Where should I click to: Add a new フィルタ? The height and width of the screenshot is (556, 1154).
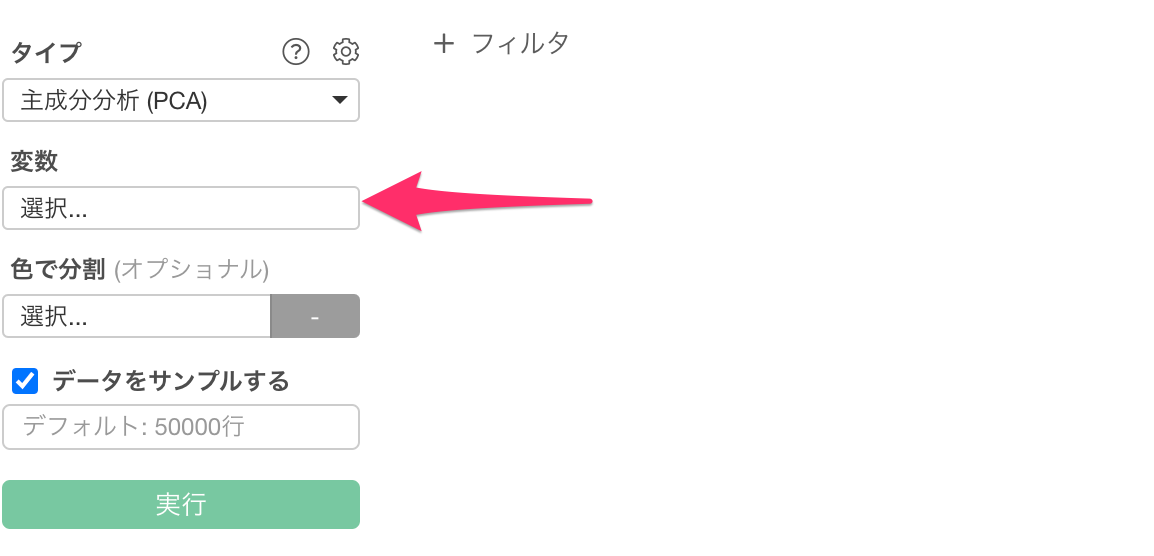pos(501,43)
